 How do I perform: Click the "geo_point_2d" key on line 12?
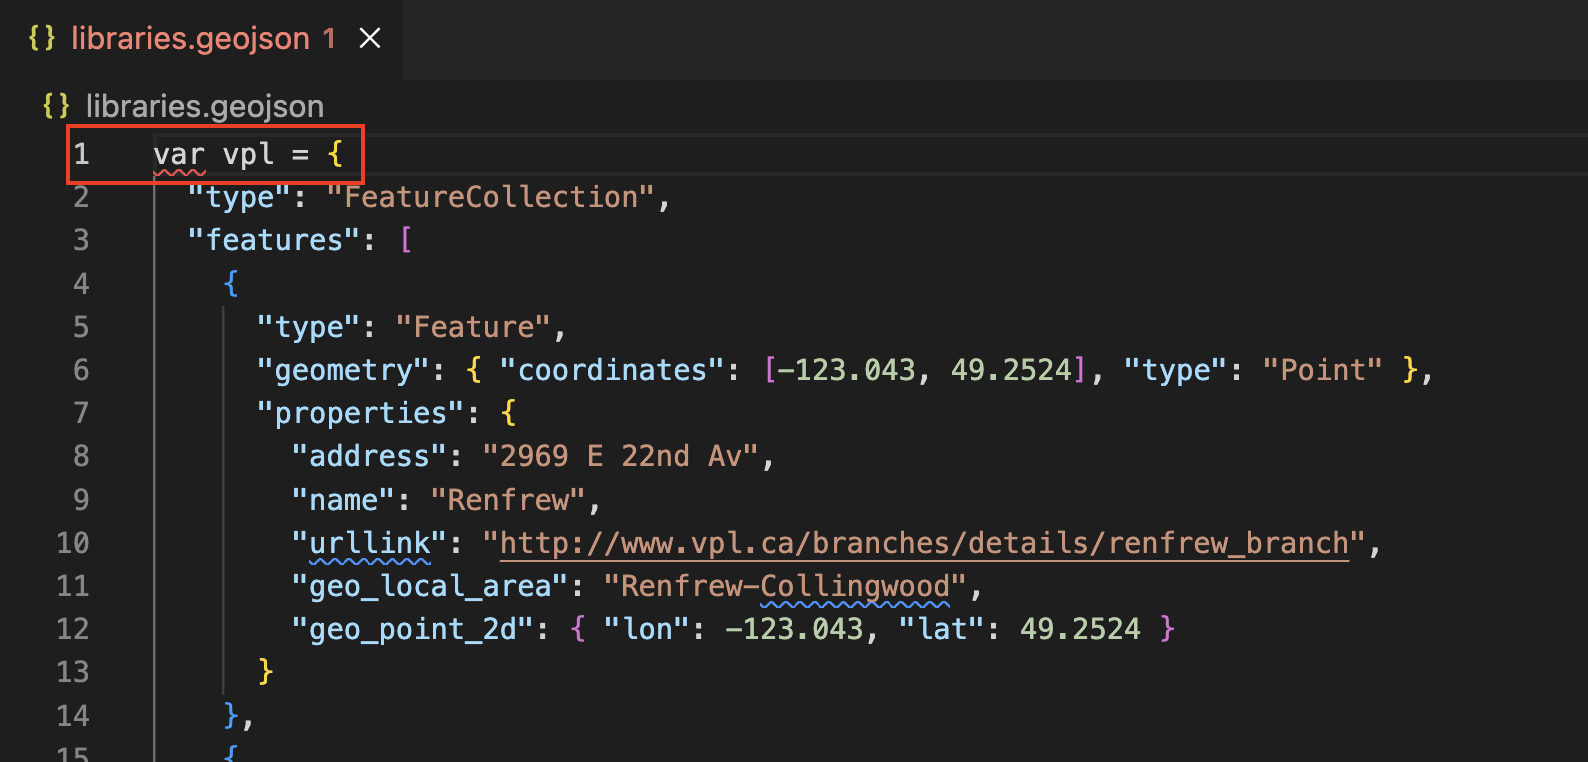pos(413,629)
